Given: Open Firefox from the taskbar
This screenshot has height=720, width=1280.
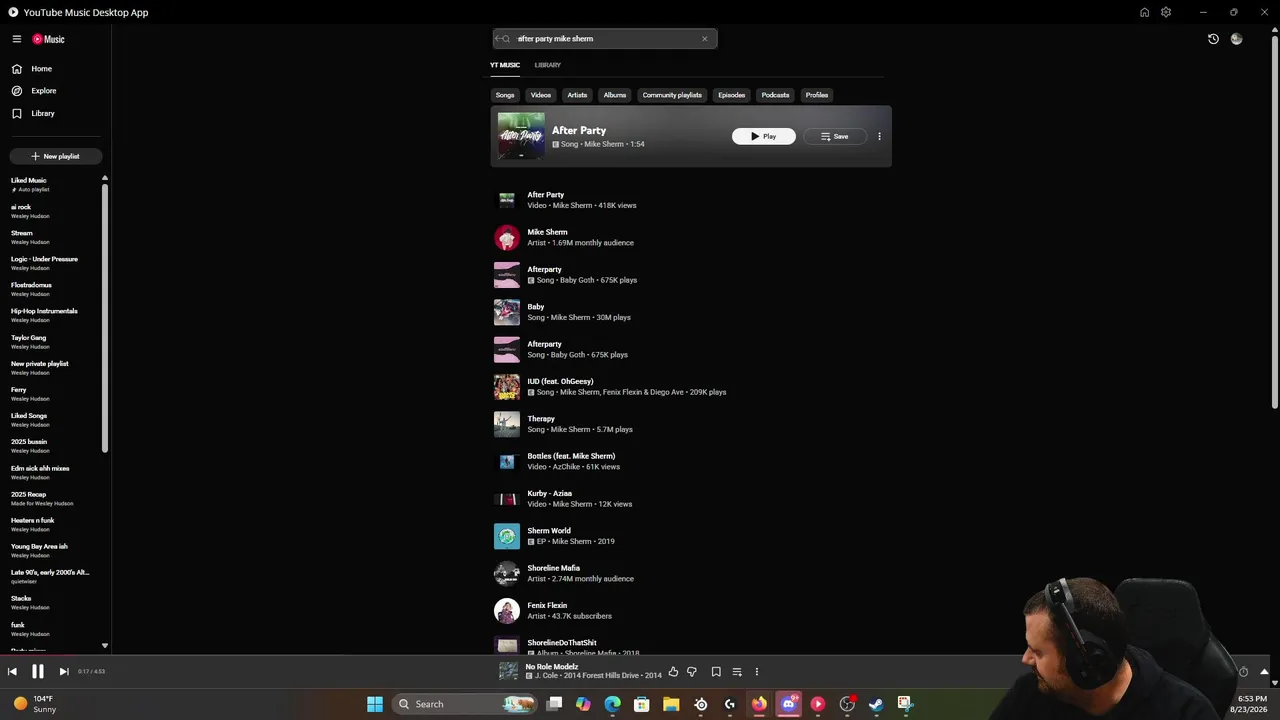Looking at the screenshot, I should [x=759, y=704].
